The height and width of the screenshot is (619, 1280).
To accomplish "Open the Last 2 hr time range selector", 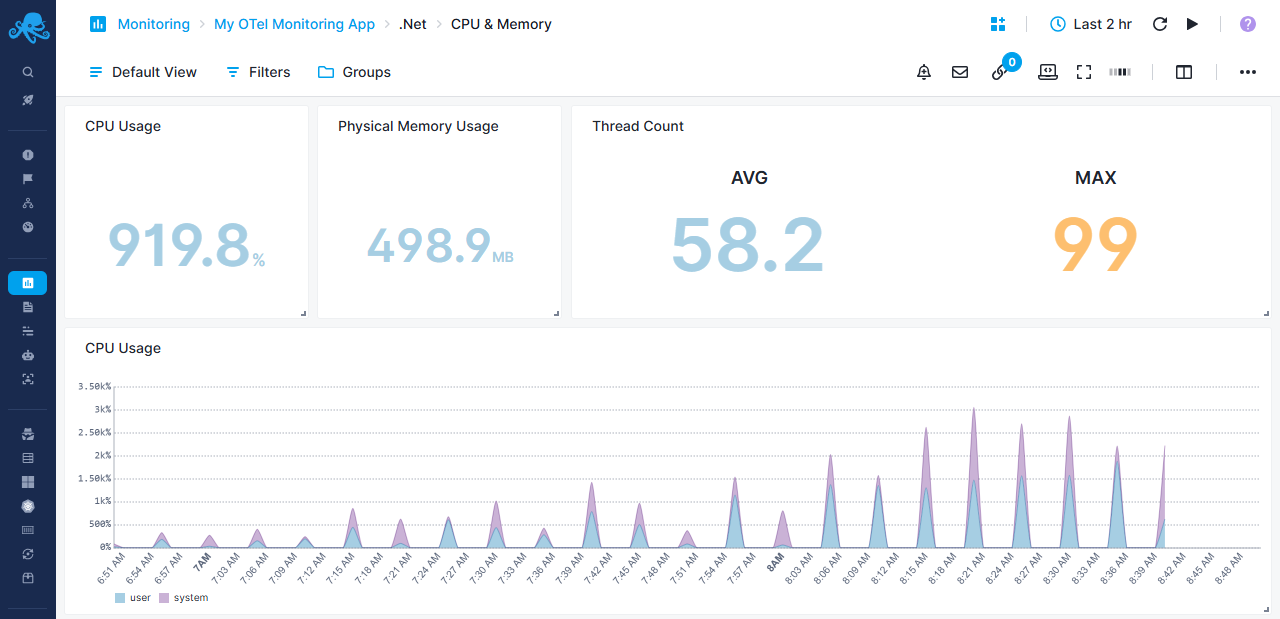I will click(x=1090, y=24).
